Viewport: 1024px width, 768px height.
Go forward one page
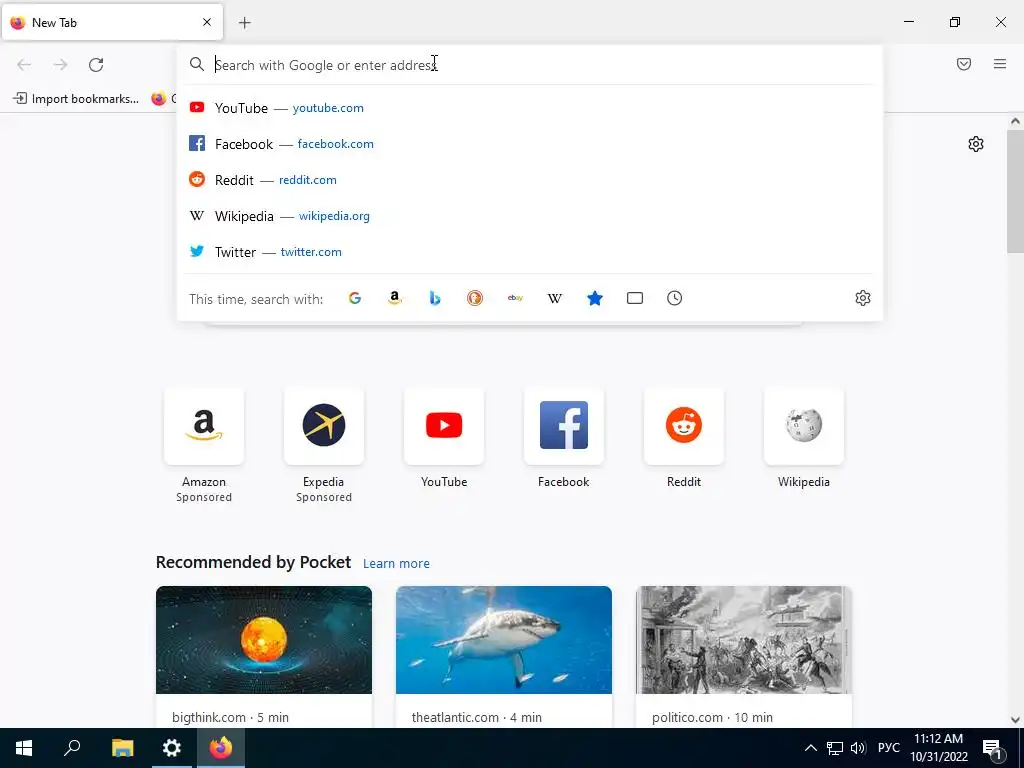pos(60,65)
